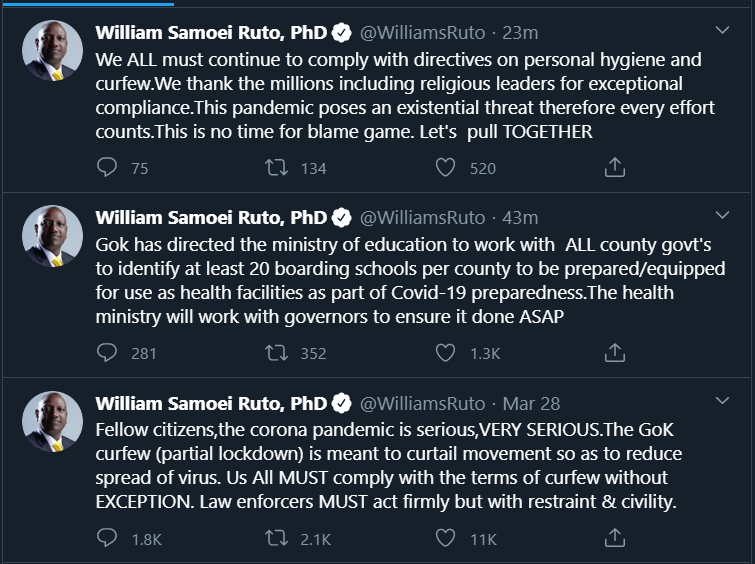
Task: Share the 23m-old tweet
Action: (x=615, y=167)
